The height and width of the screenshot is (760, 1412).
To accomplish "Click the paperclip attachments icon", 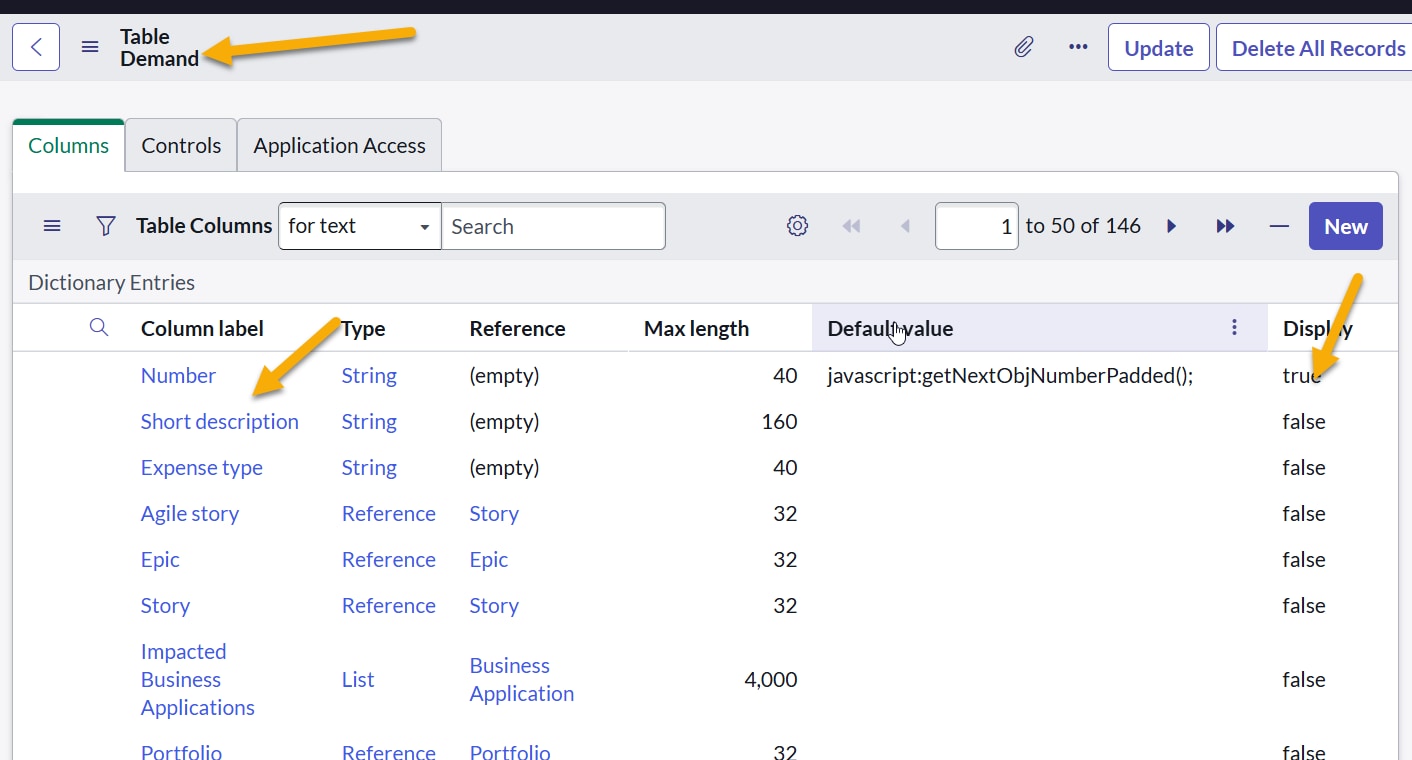I will coord(1023,47).
